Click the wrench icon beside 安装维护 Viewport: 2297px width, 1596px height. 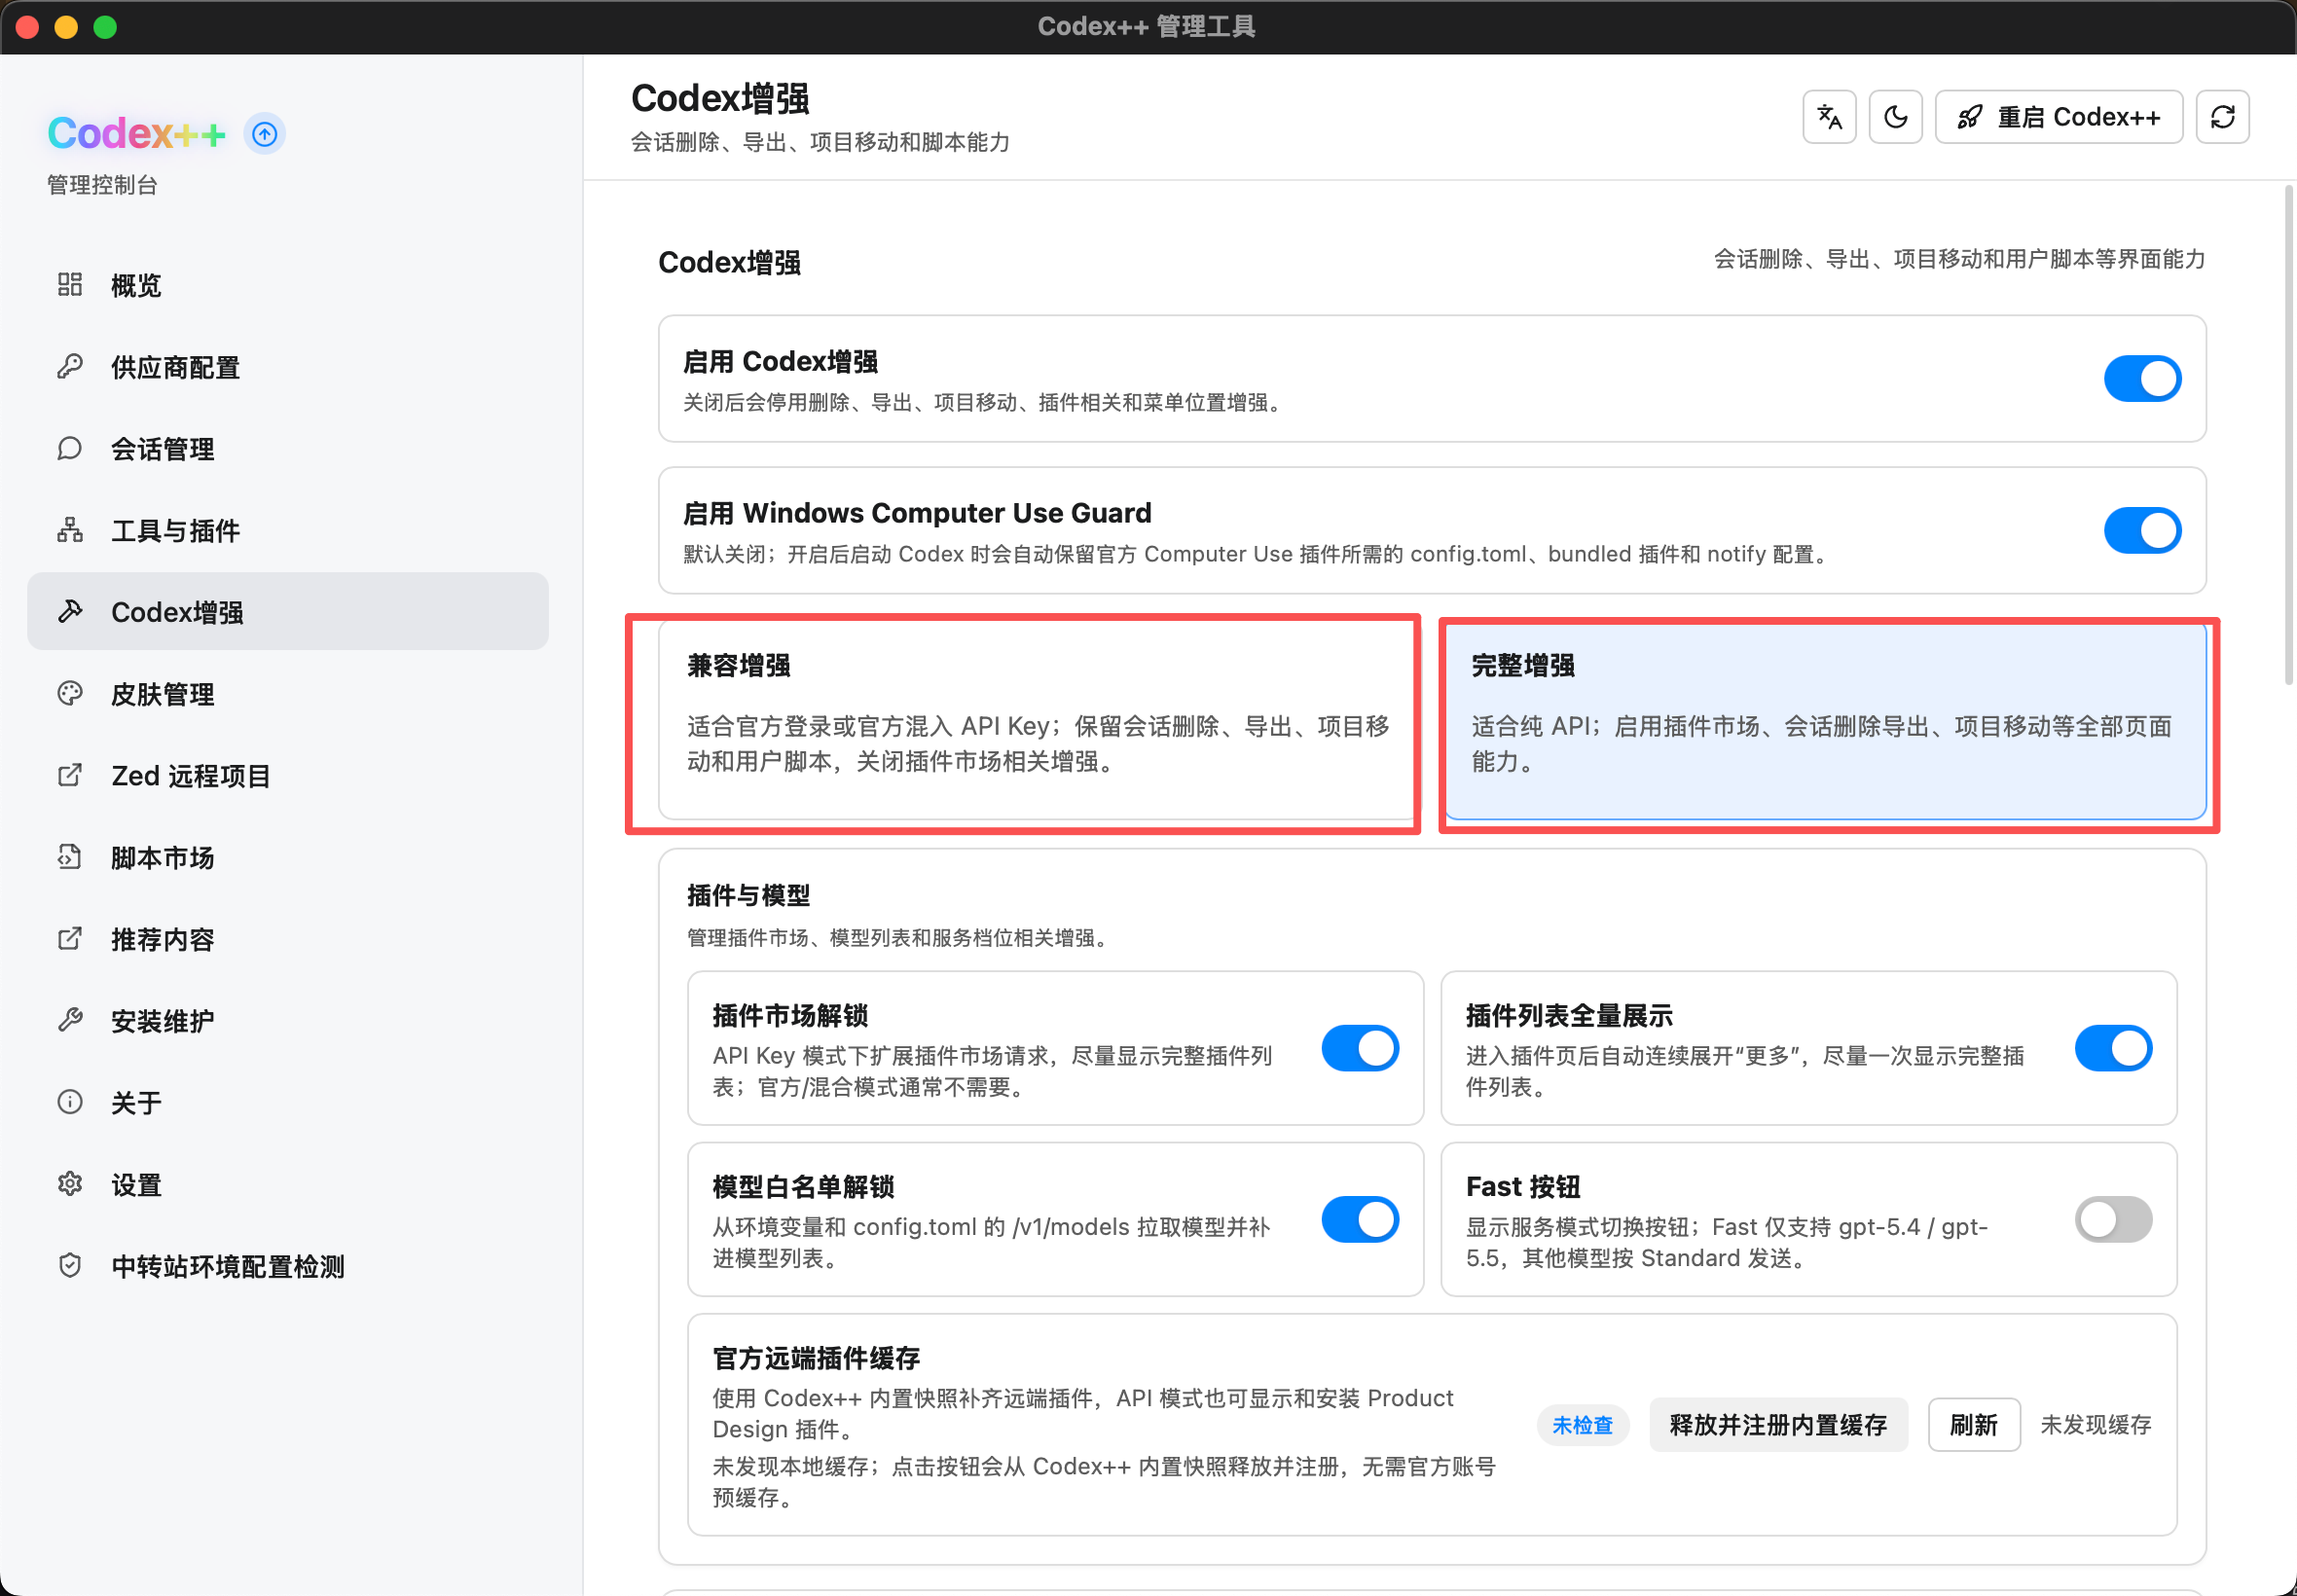pos(69,1021)
